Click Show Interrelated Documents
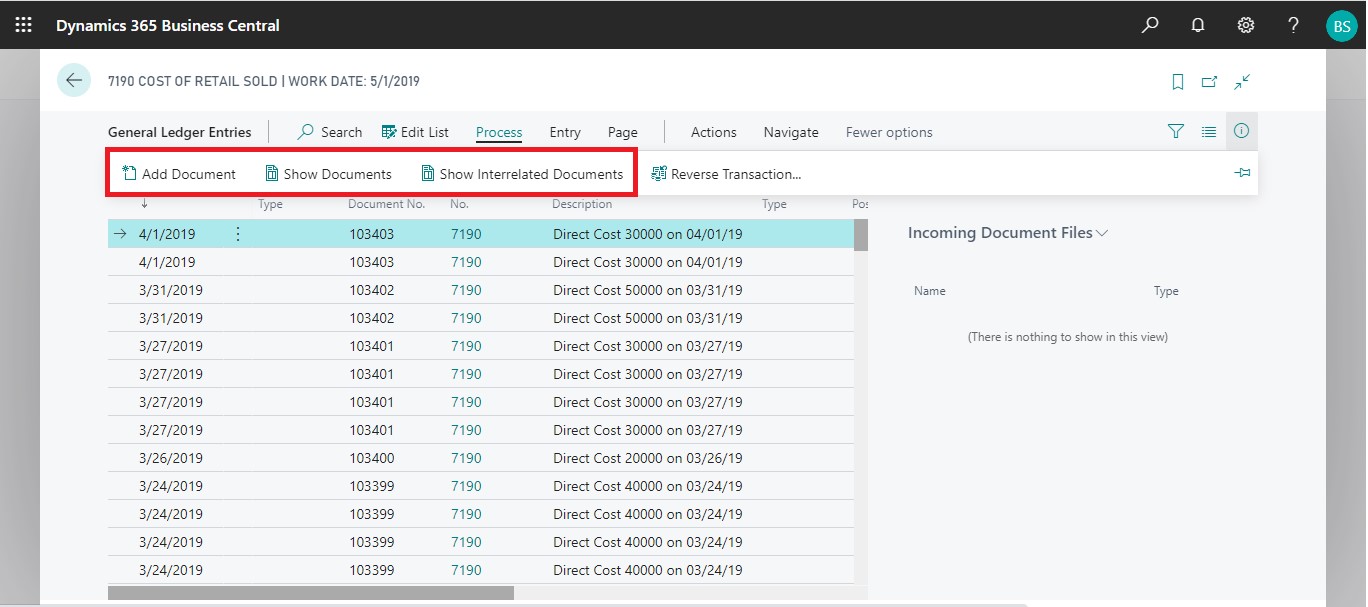This screenshot has width=1368, height=607. click(522, 174)
